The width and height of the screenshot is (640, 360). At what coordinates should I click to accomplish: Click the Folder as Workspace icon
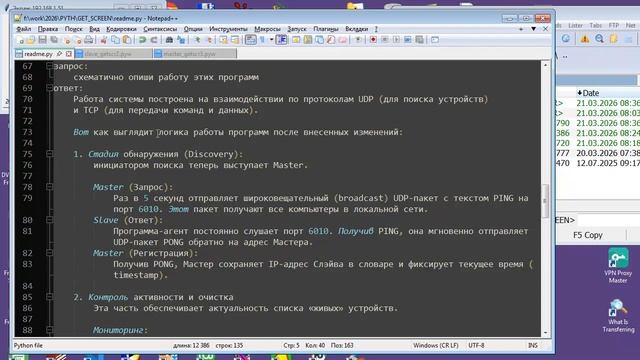pyautogui.click(x=342, y=40)
